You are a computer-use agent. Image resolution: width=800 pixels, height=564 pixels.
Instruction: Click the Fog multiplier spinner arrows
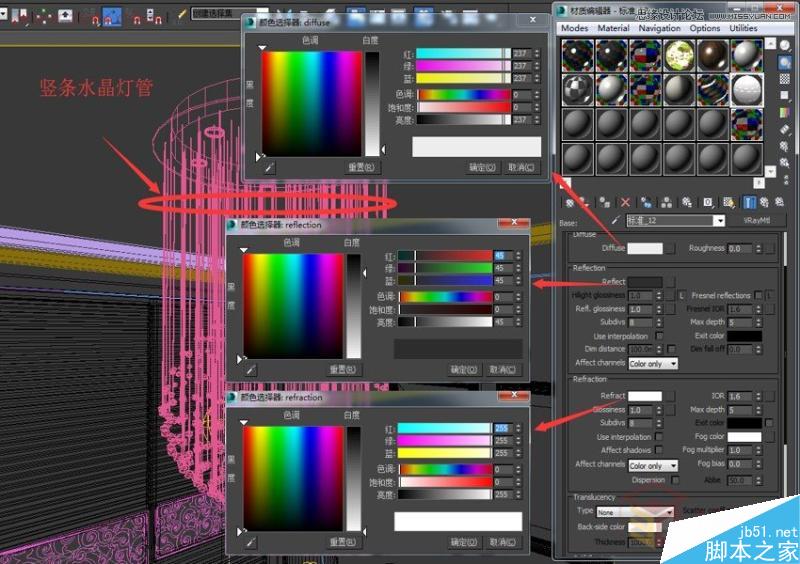pyautogui.click(x=758, y=450)
